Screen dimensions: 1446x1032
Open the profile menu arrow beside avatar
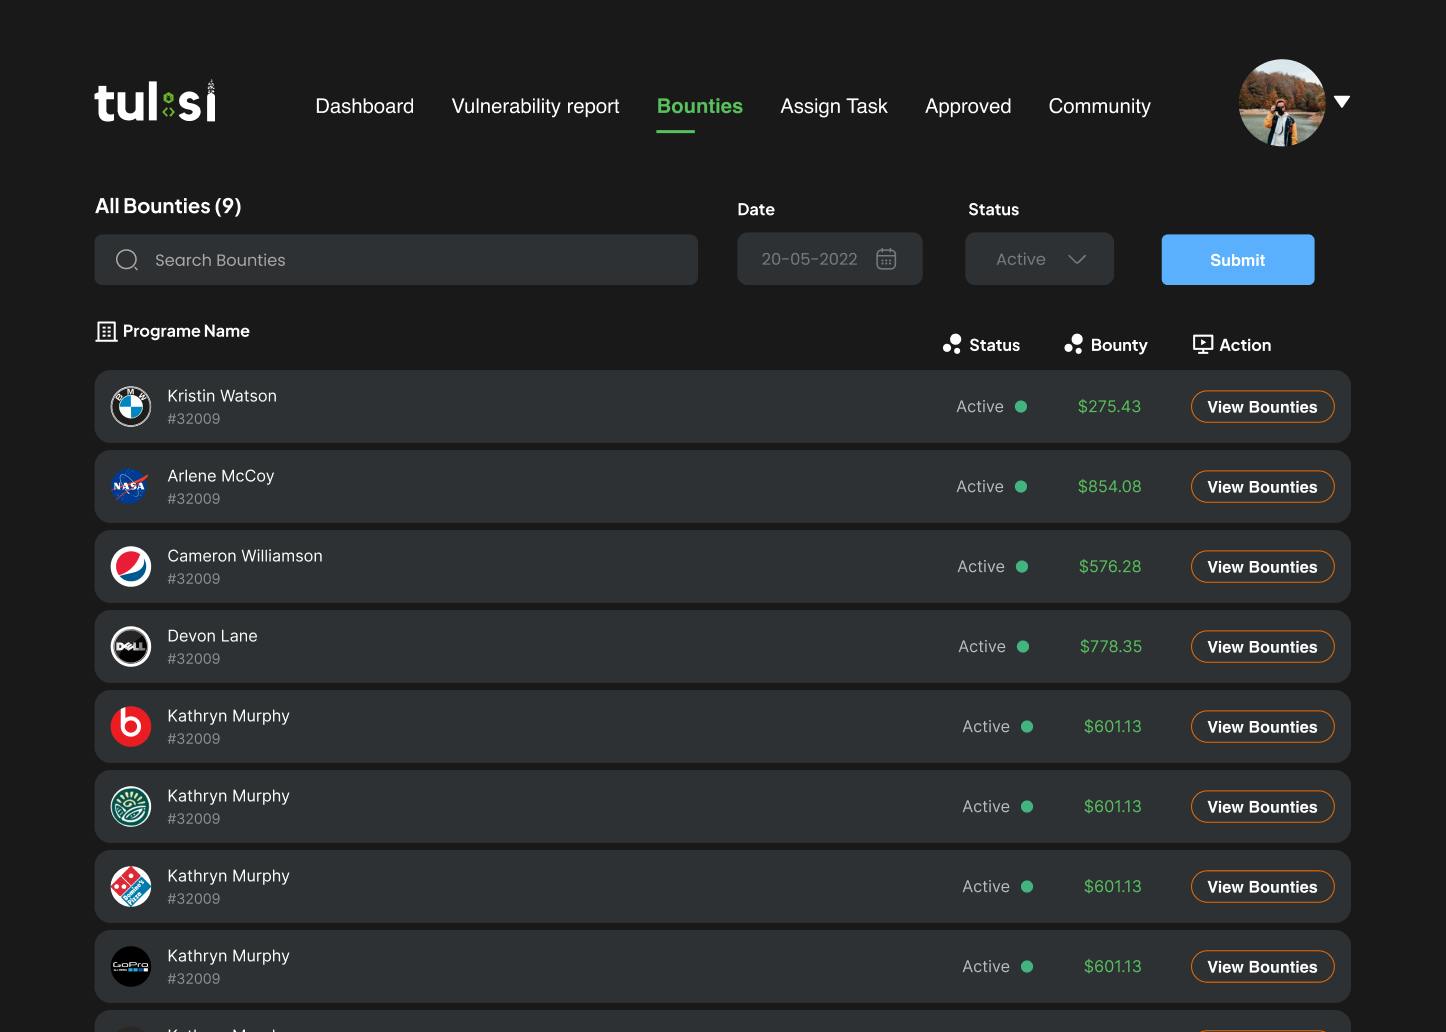[1342, 102]
